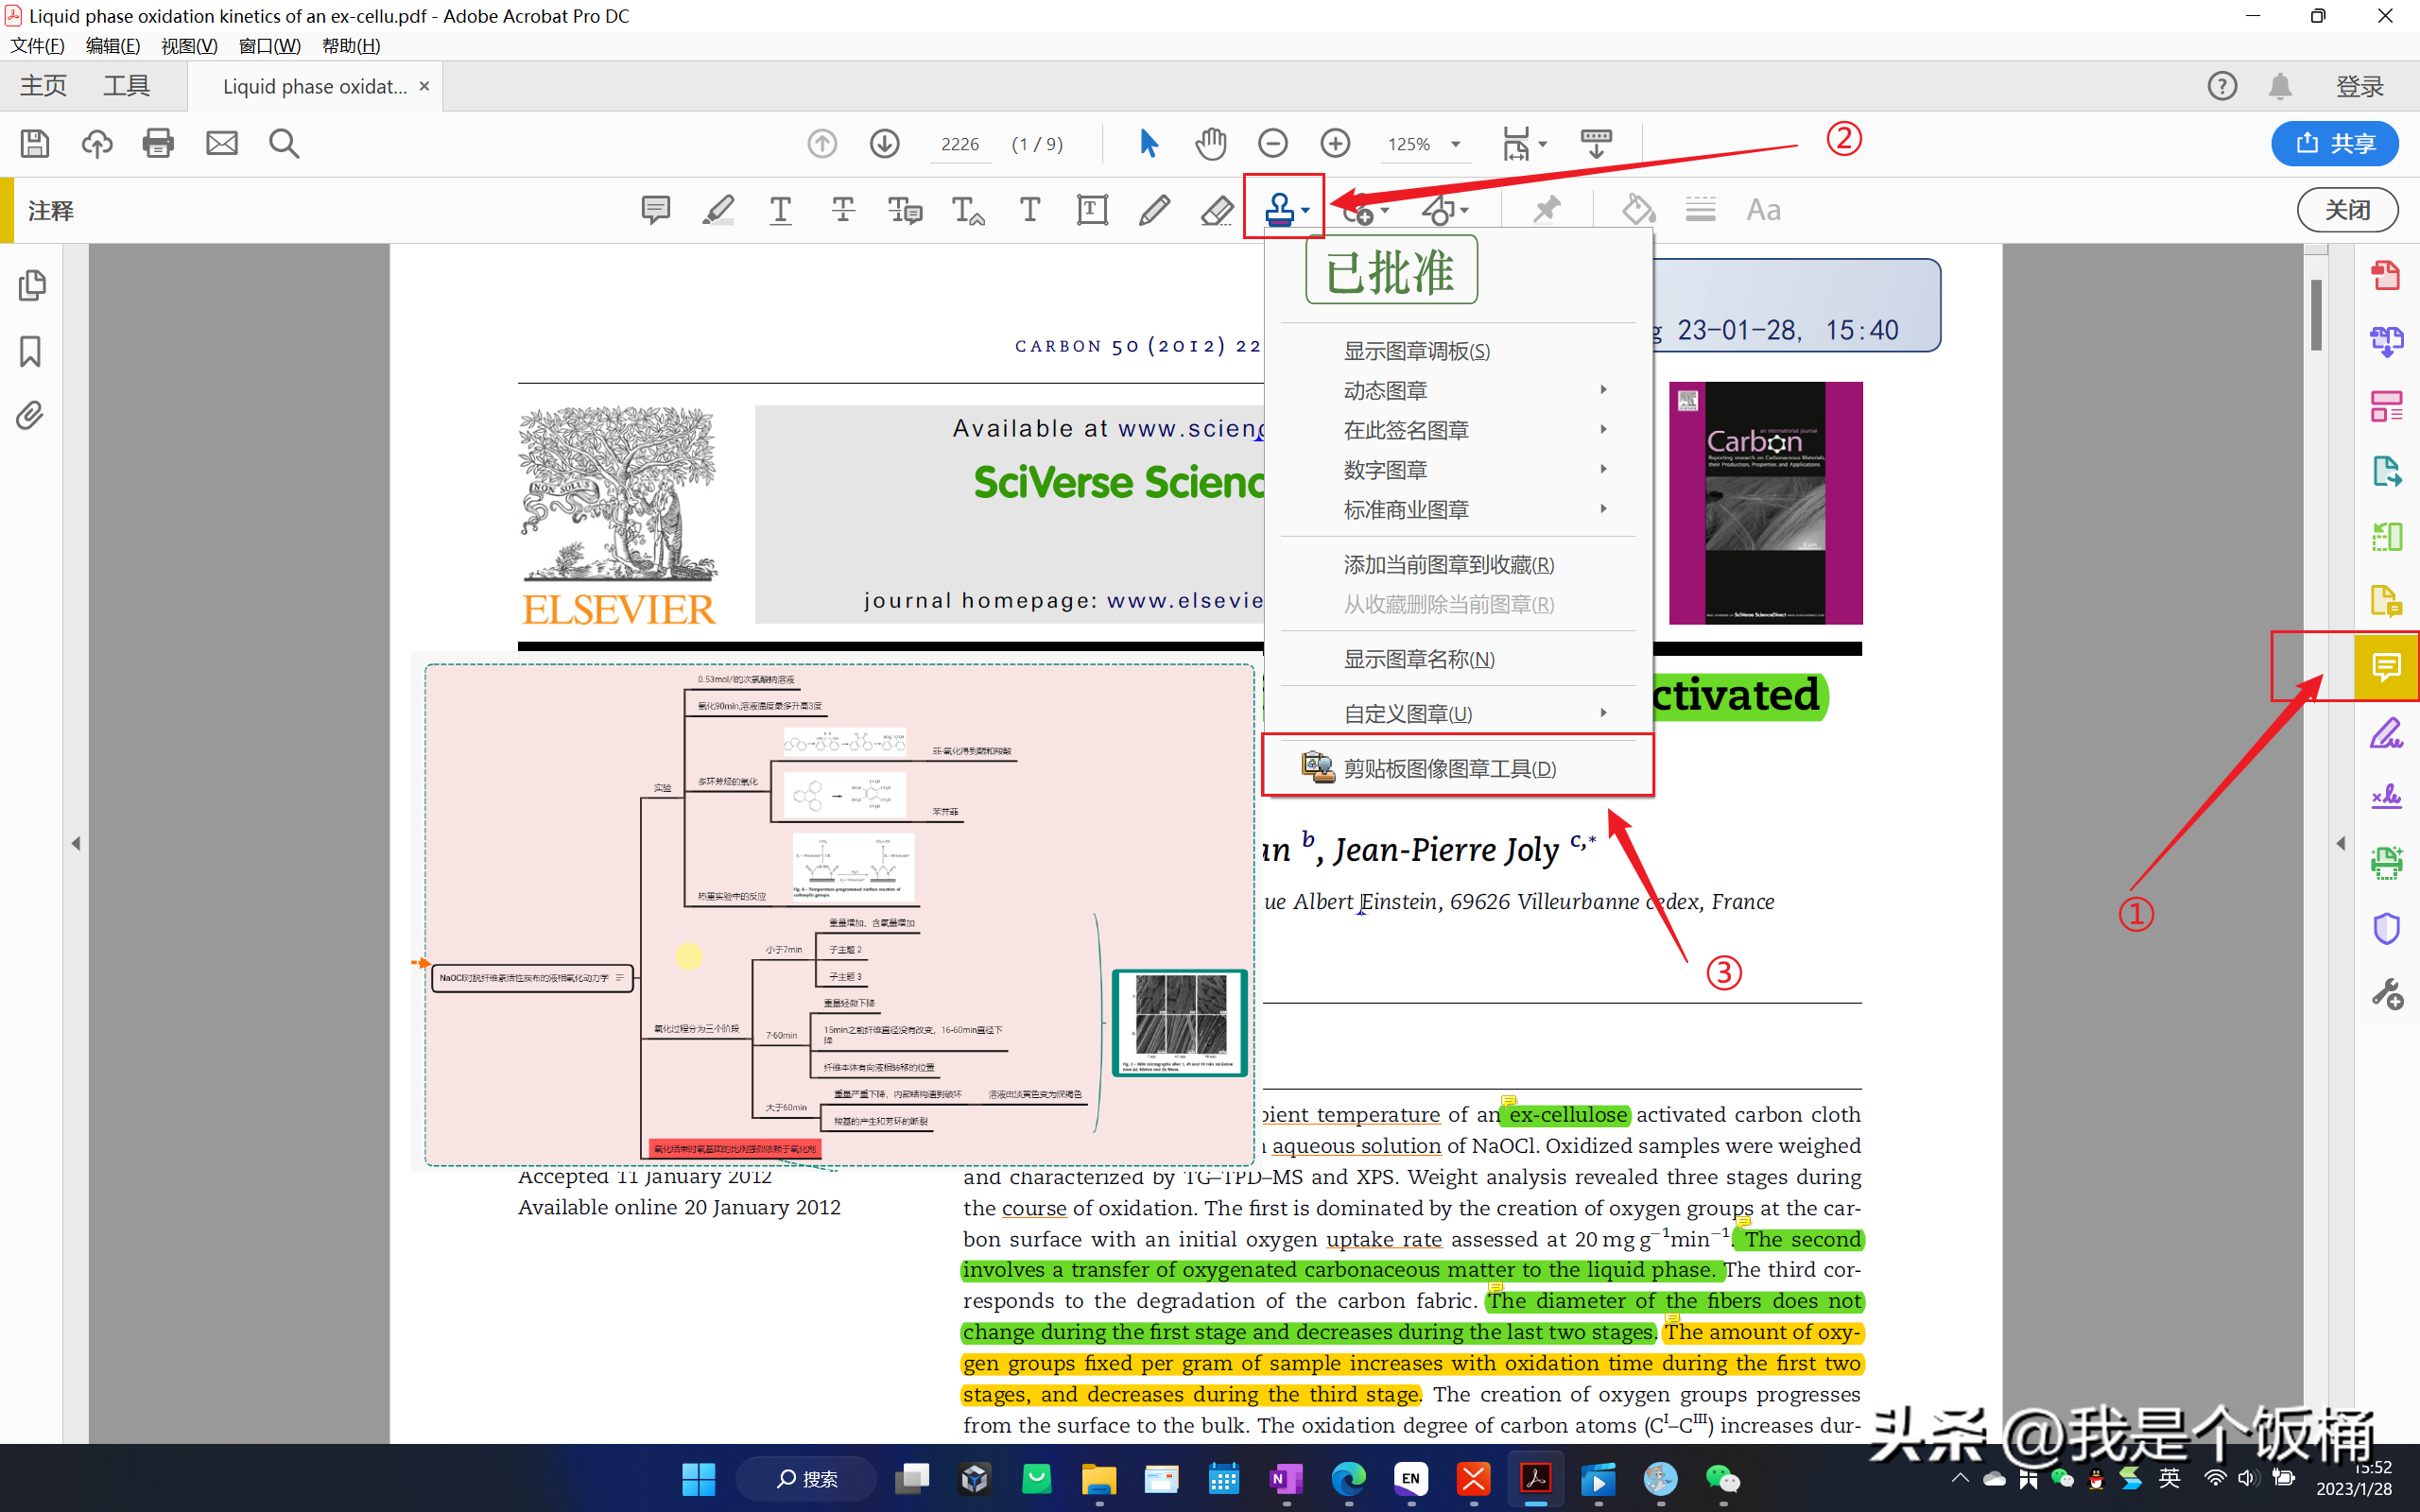
Task: Select the text box tool
Action: coord(1092,210)
